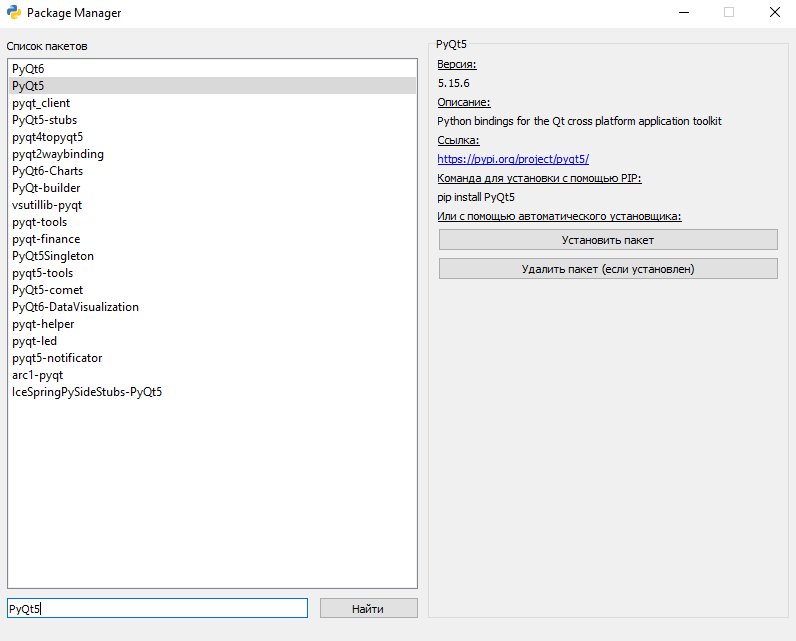
Task: Pick pyqt-led from the list
Action: (212, 341)
